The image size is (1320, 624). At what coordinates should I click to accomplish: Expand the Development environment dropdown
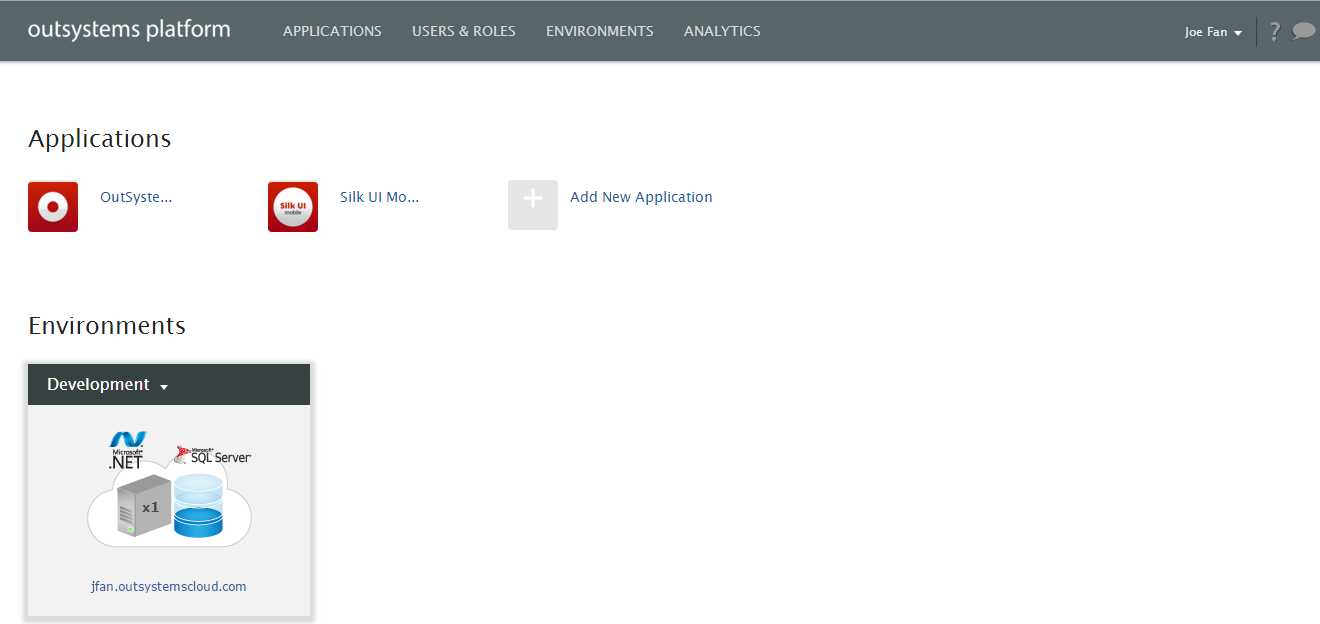(107, 385)
